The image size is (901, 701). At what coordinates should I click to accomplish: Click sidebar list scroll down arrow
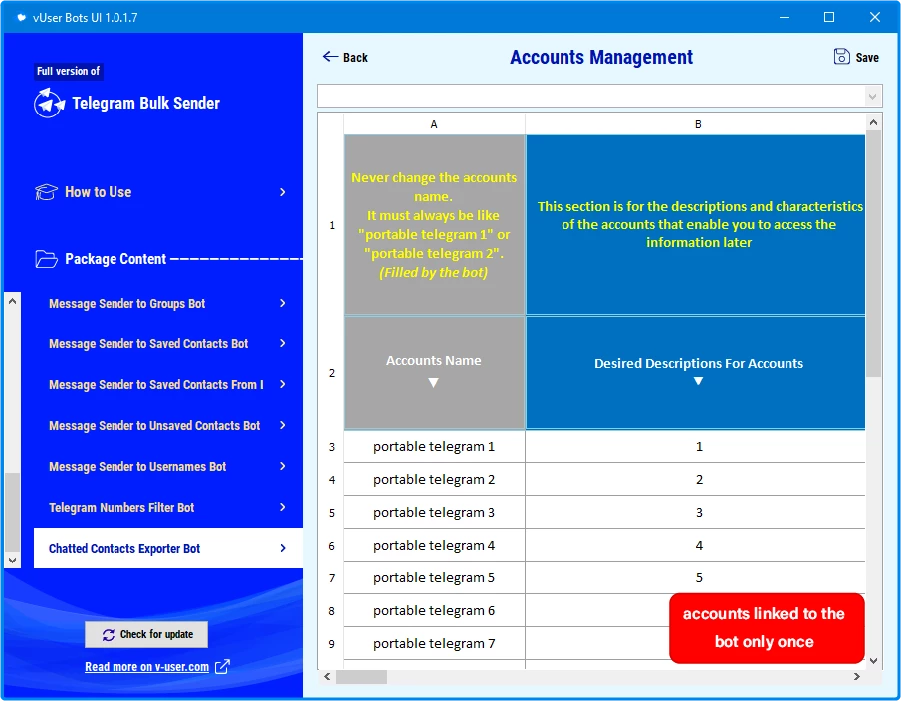pos(13,560)
